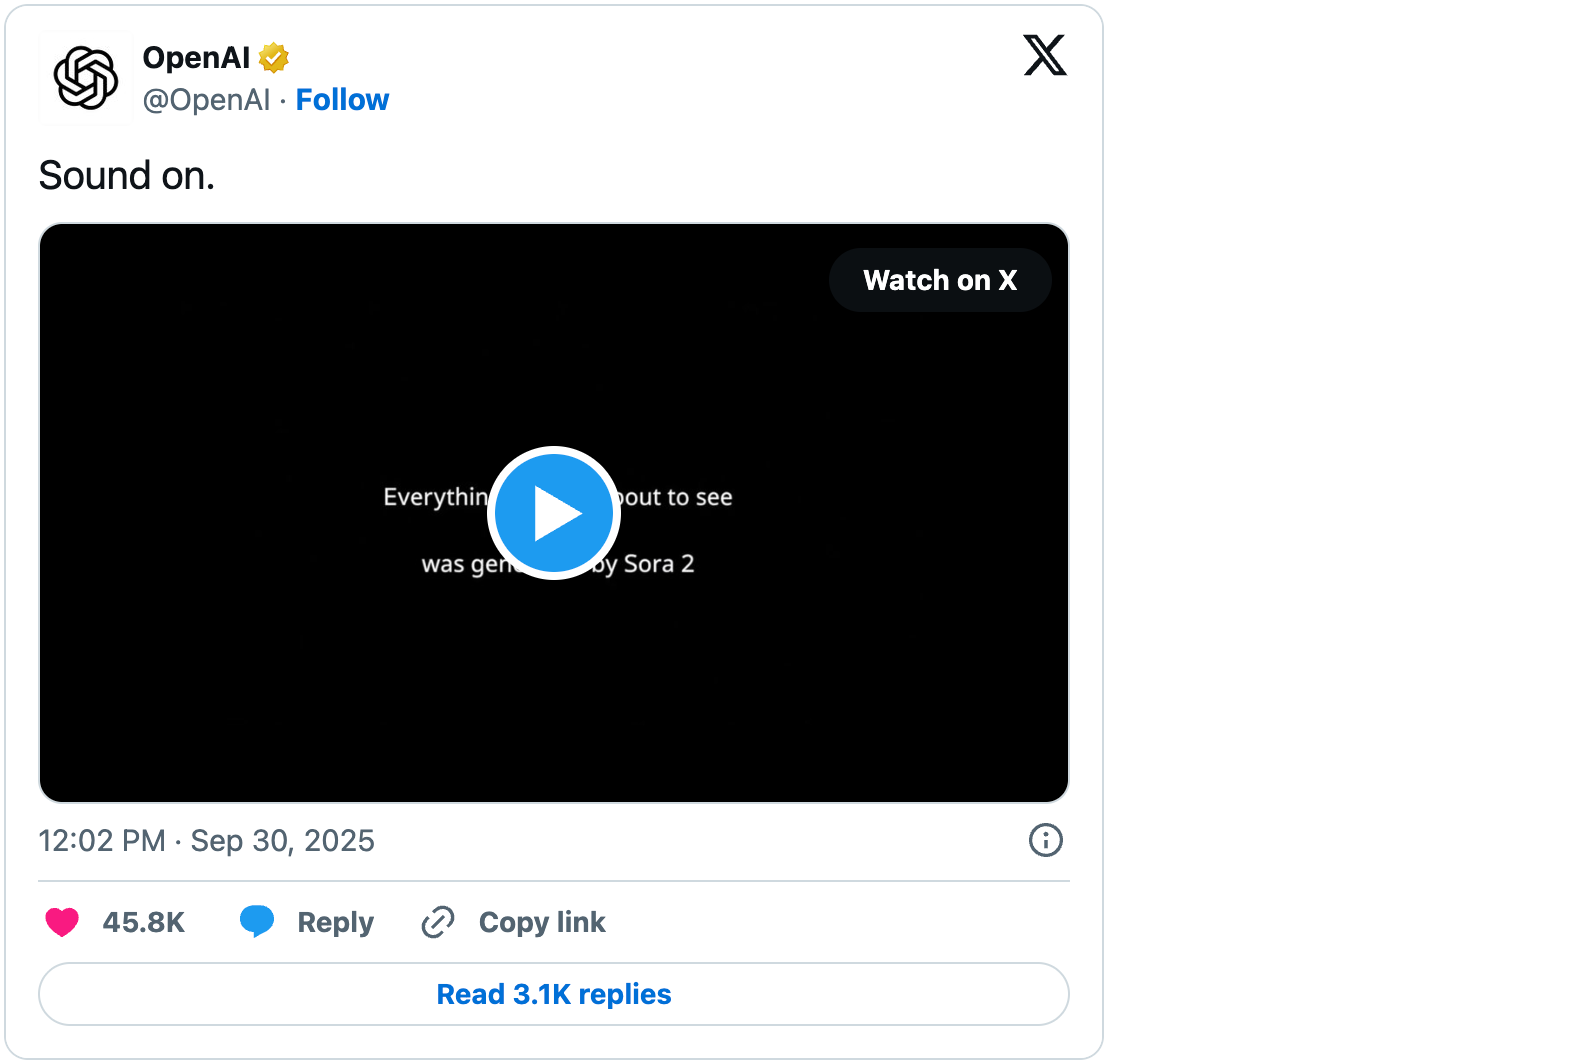This screenshot has height=1064, width=1592.
Task: Click the OpenAI display name
Action: coord(196,58)
